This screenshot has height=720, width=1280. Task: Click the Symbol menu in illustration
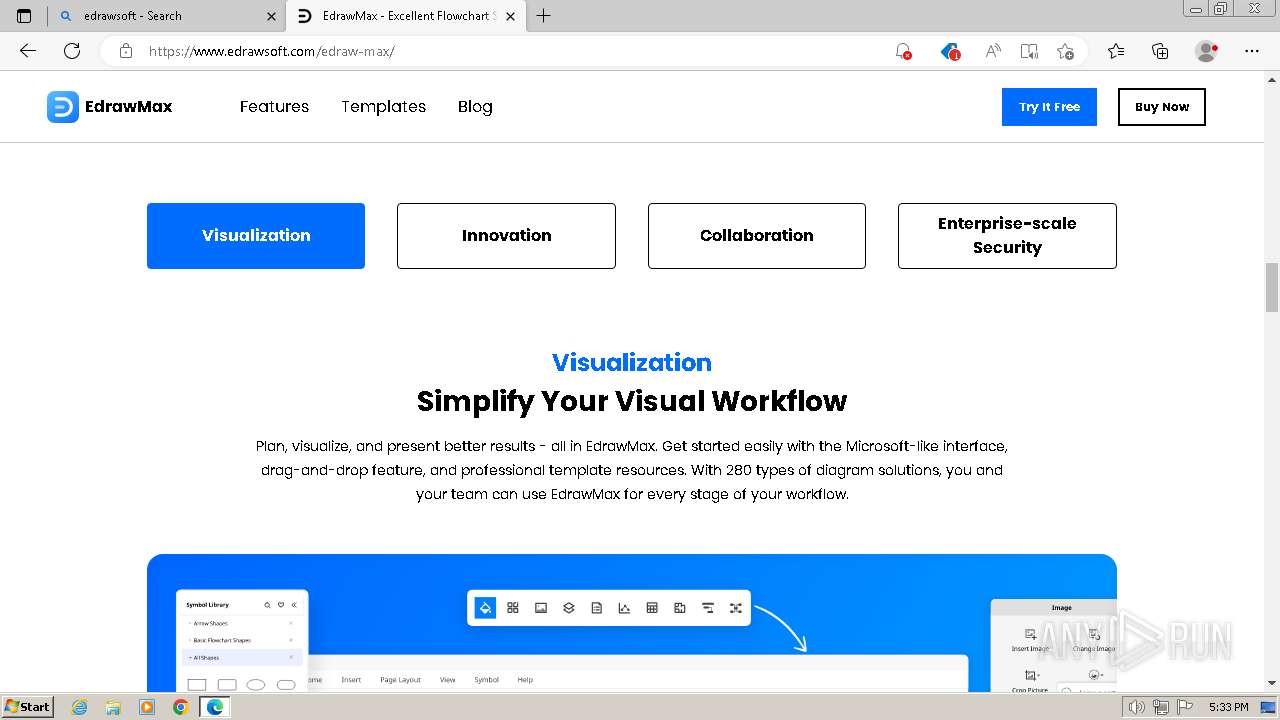pos(486,680)
